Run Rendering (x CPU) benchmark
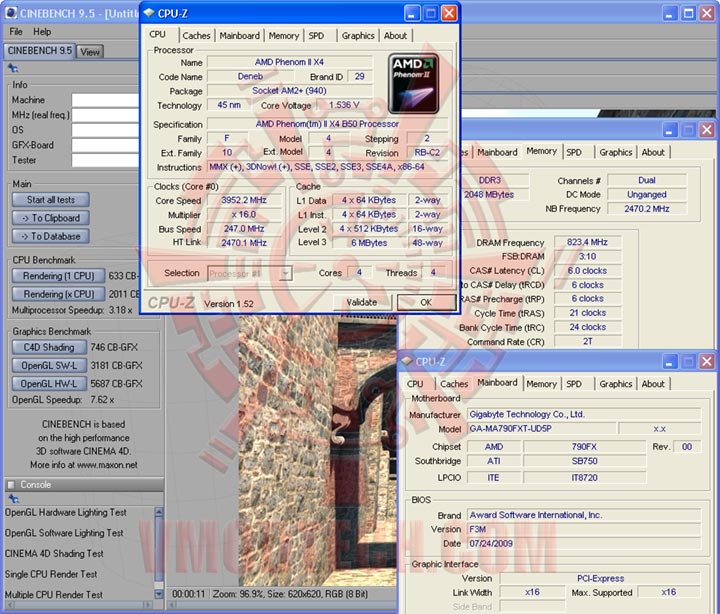 tap(58, 294)
